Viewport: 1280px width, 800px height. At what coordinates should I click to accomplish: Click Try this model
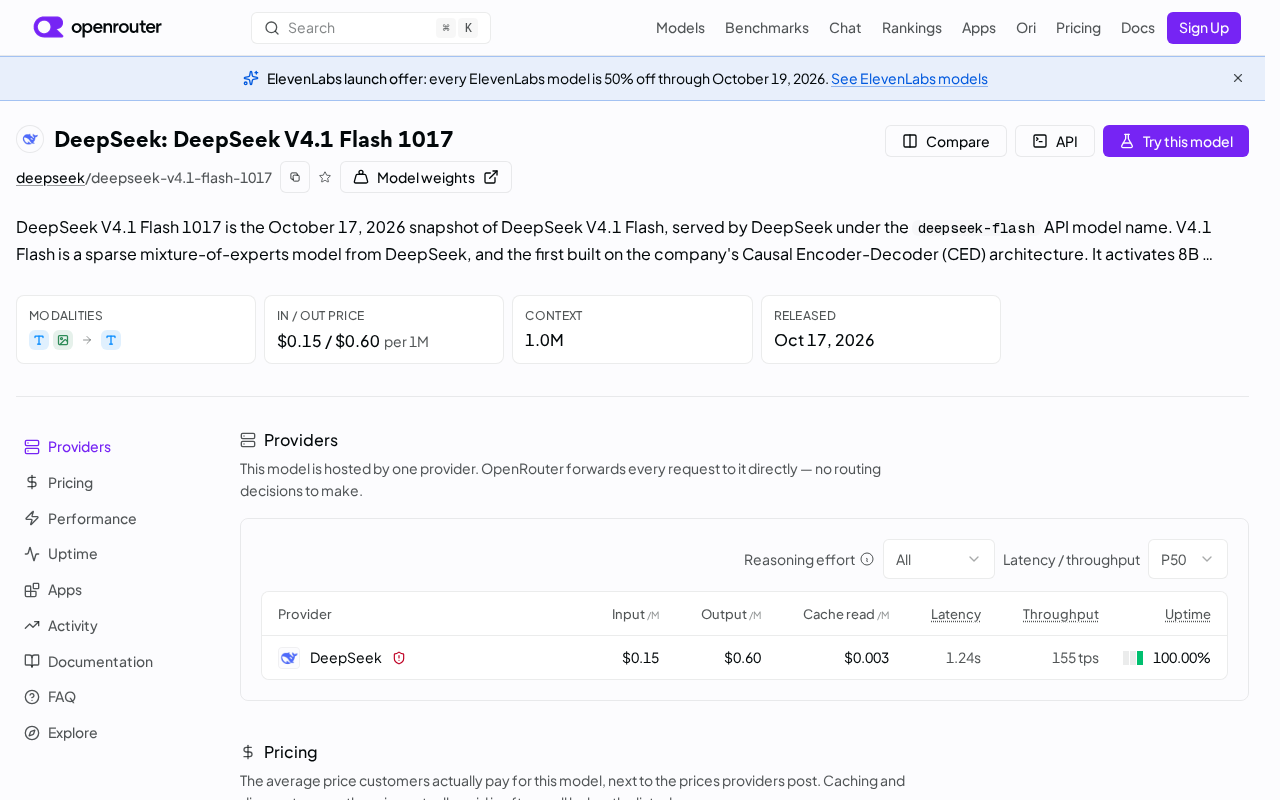(1176, 141)
